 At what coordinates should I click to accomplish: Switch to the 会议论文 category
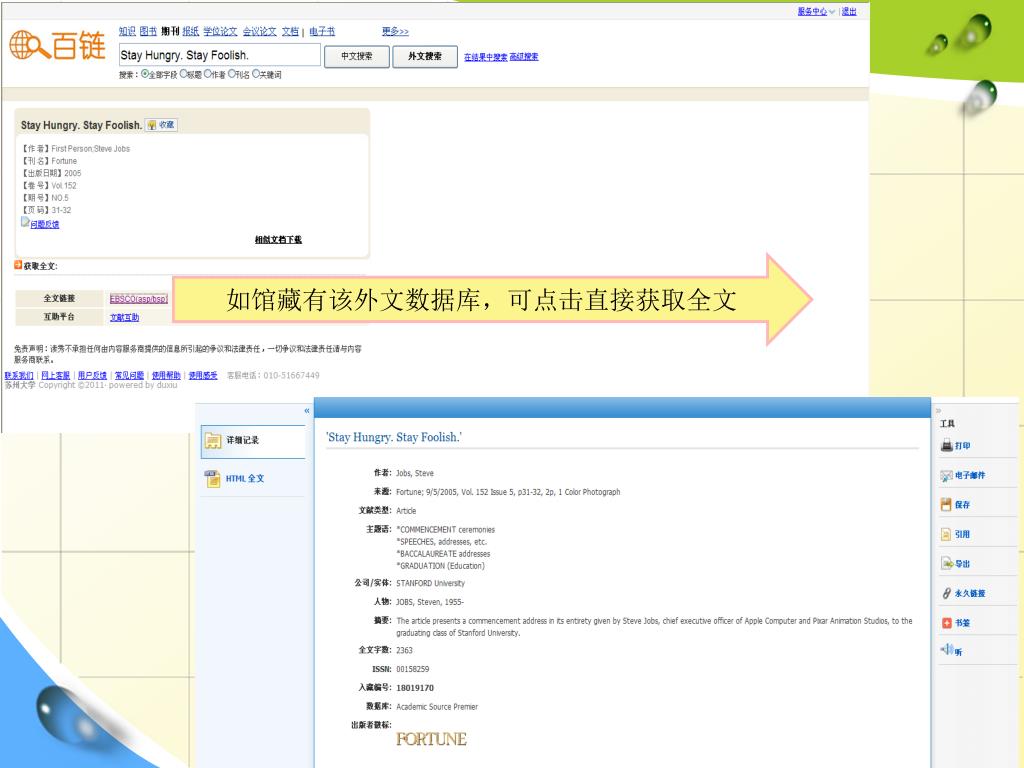259,31
